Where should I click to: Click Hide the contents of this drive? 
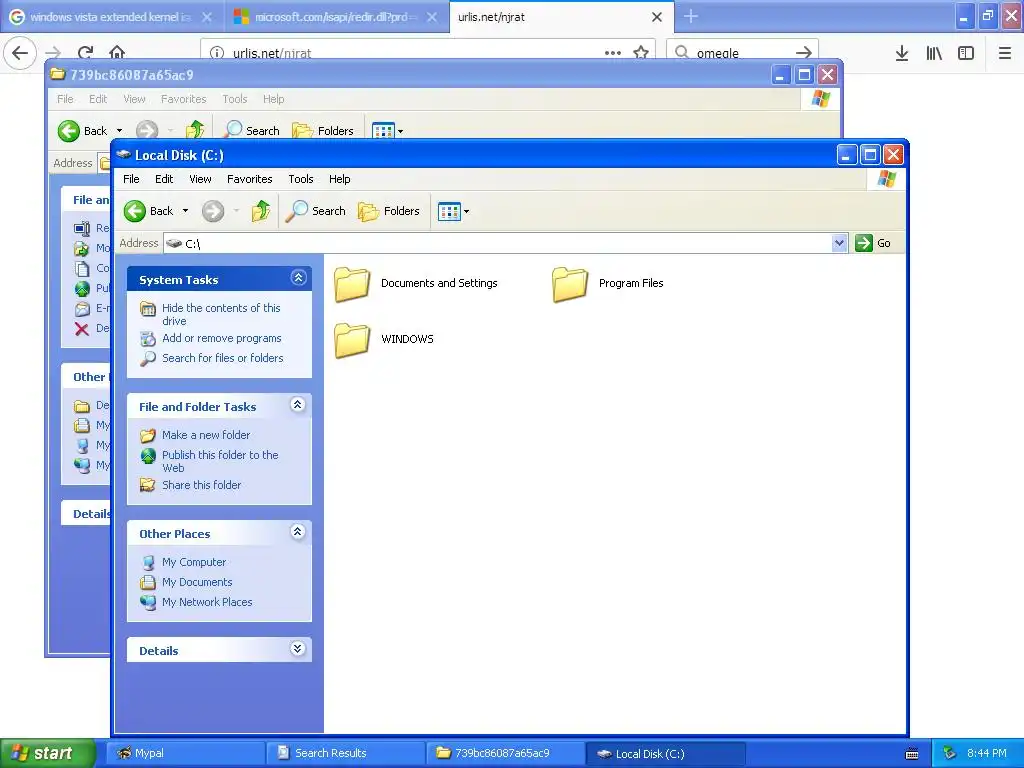(221, 314)
